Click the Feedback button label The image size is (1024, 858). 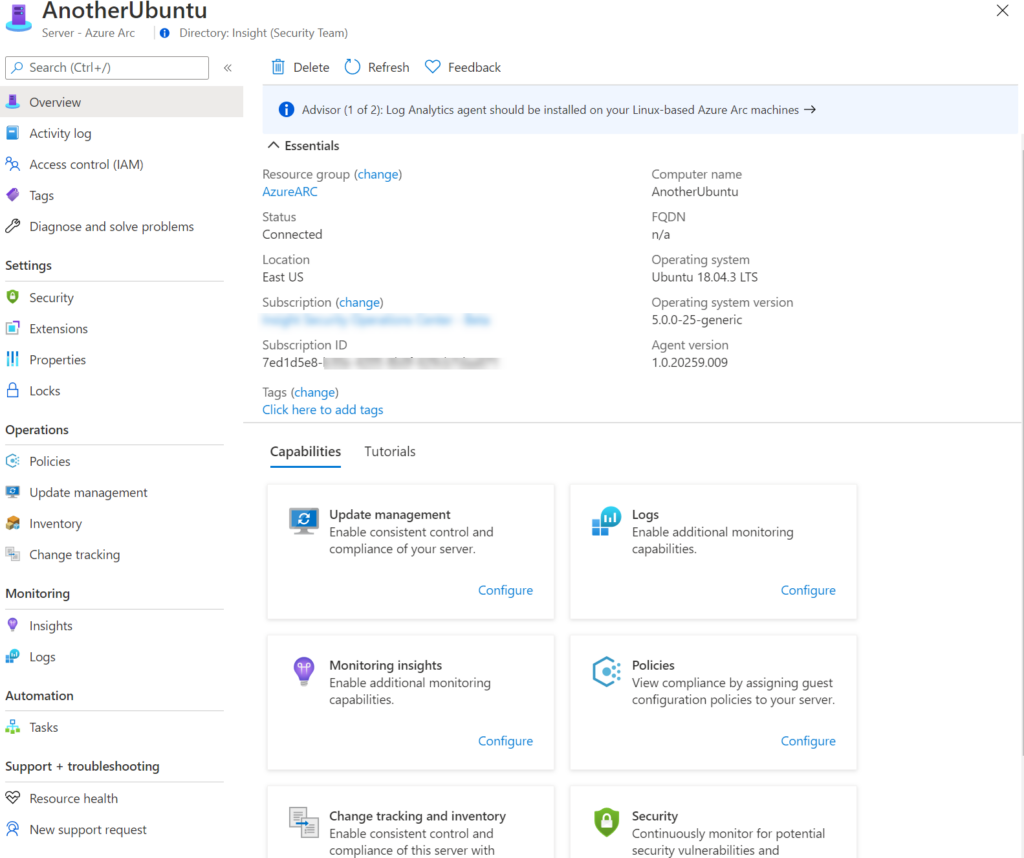pos(474,67)
